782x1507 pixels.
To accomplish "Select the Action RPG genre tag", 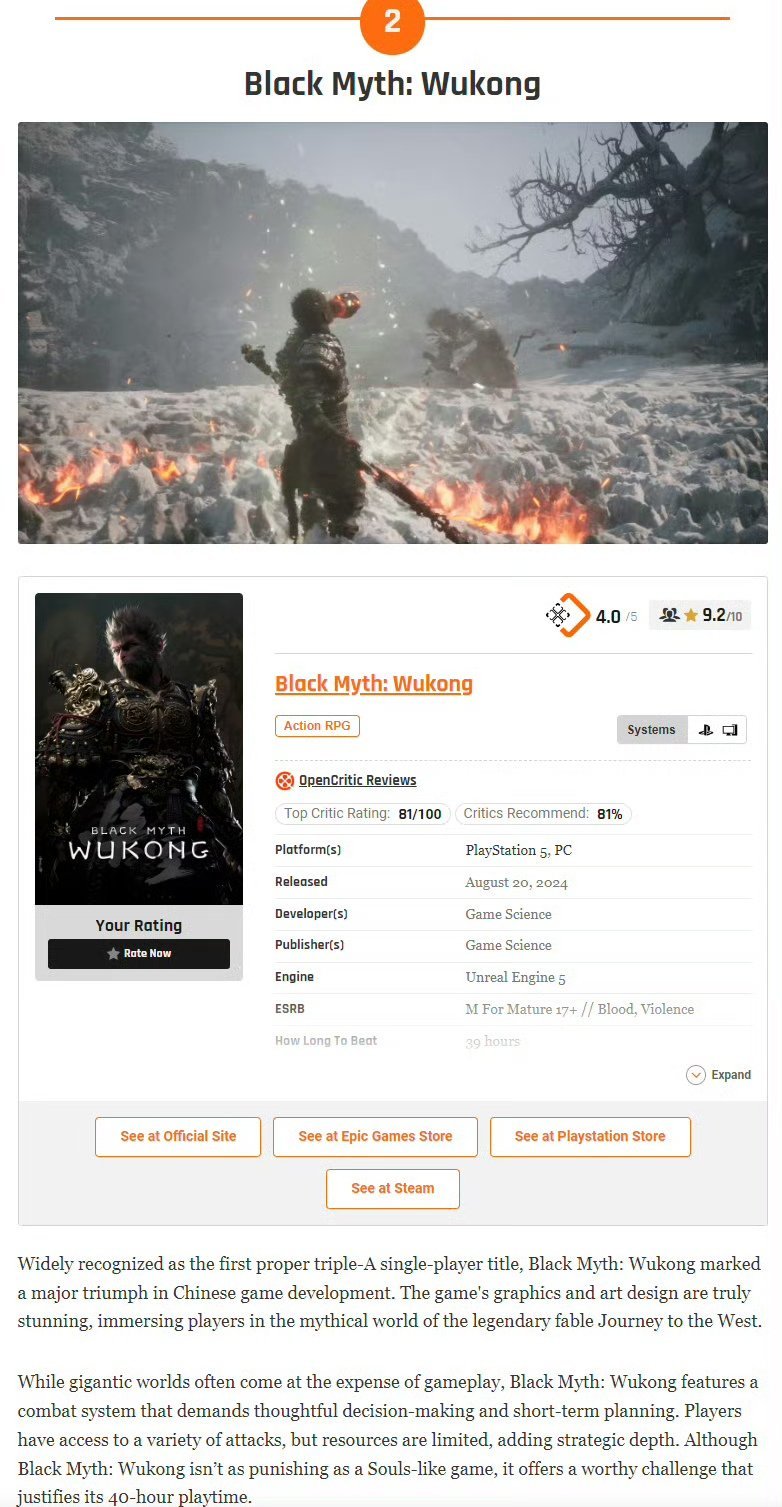I will tap(317, 726).
